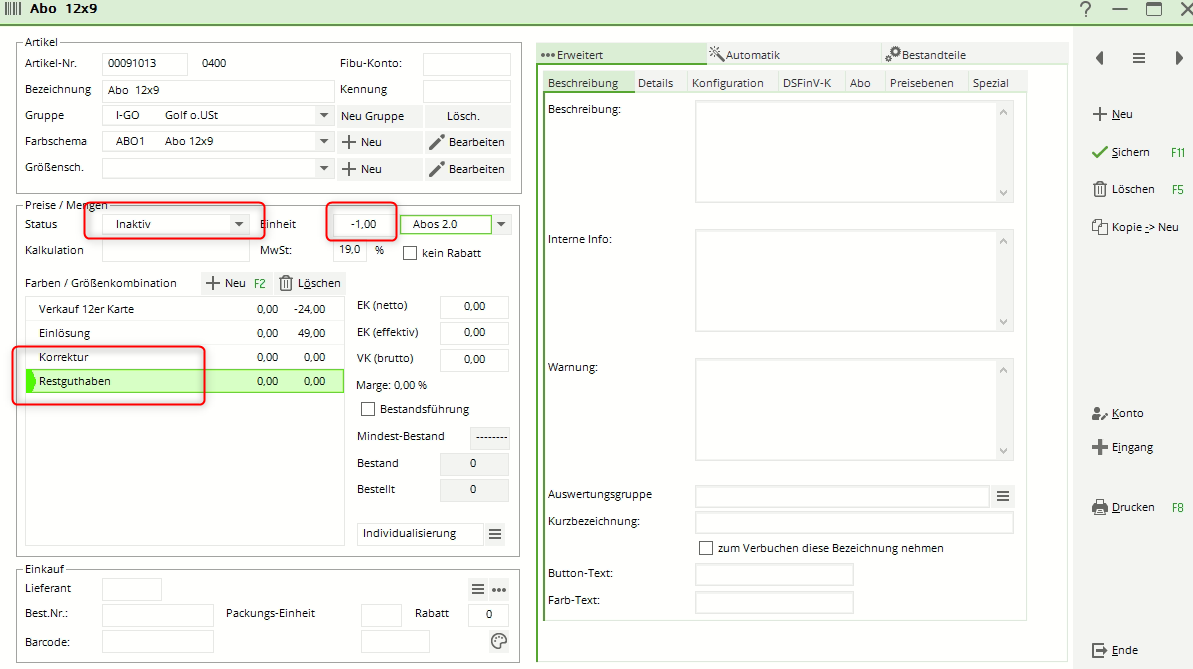This screenshot has width=1193, height=669.
Task: Check zum Verbuchen diese Bezeichnung nehmen
Action: [x=706, y=548]
